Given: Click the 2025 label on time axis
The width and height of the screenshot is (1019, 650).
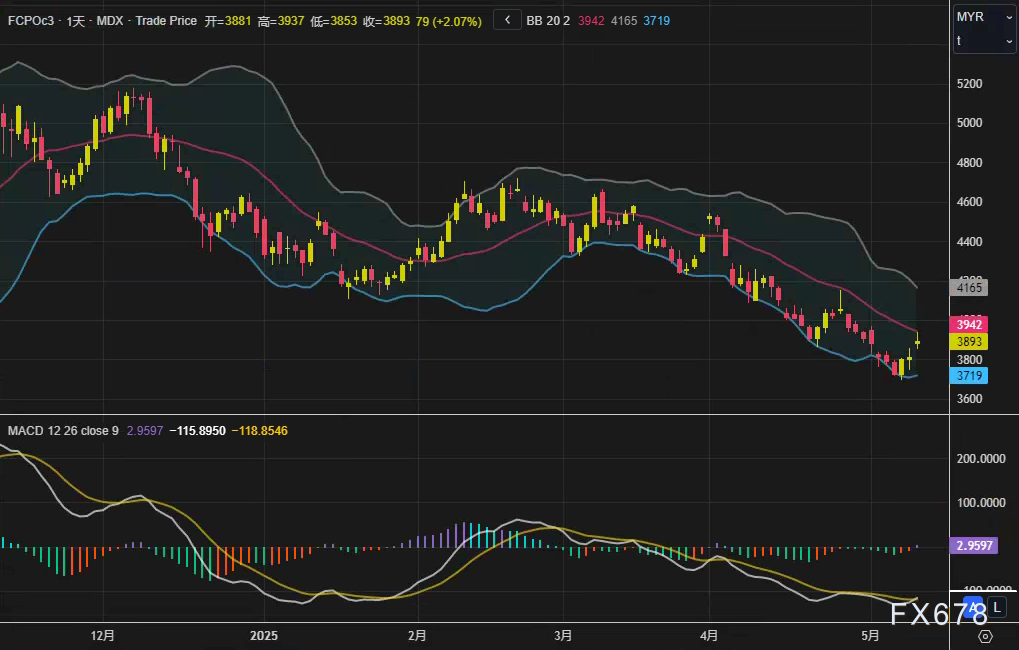Looking at the screenshot, I should click(x=264, y=636).
